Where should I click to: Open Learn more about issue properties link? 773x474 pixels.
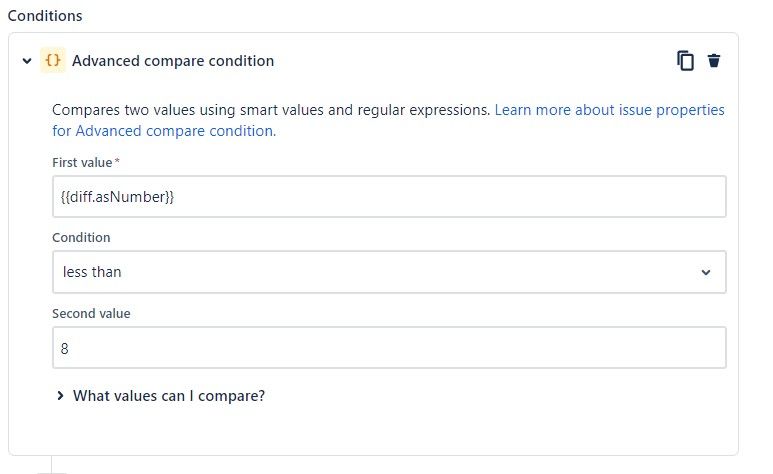pos(609,110)
